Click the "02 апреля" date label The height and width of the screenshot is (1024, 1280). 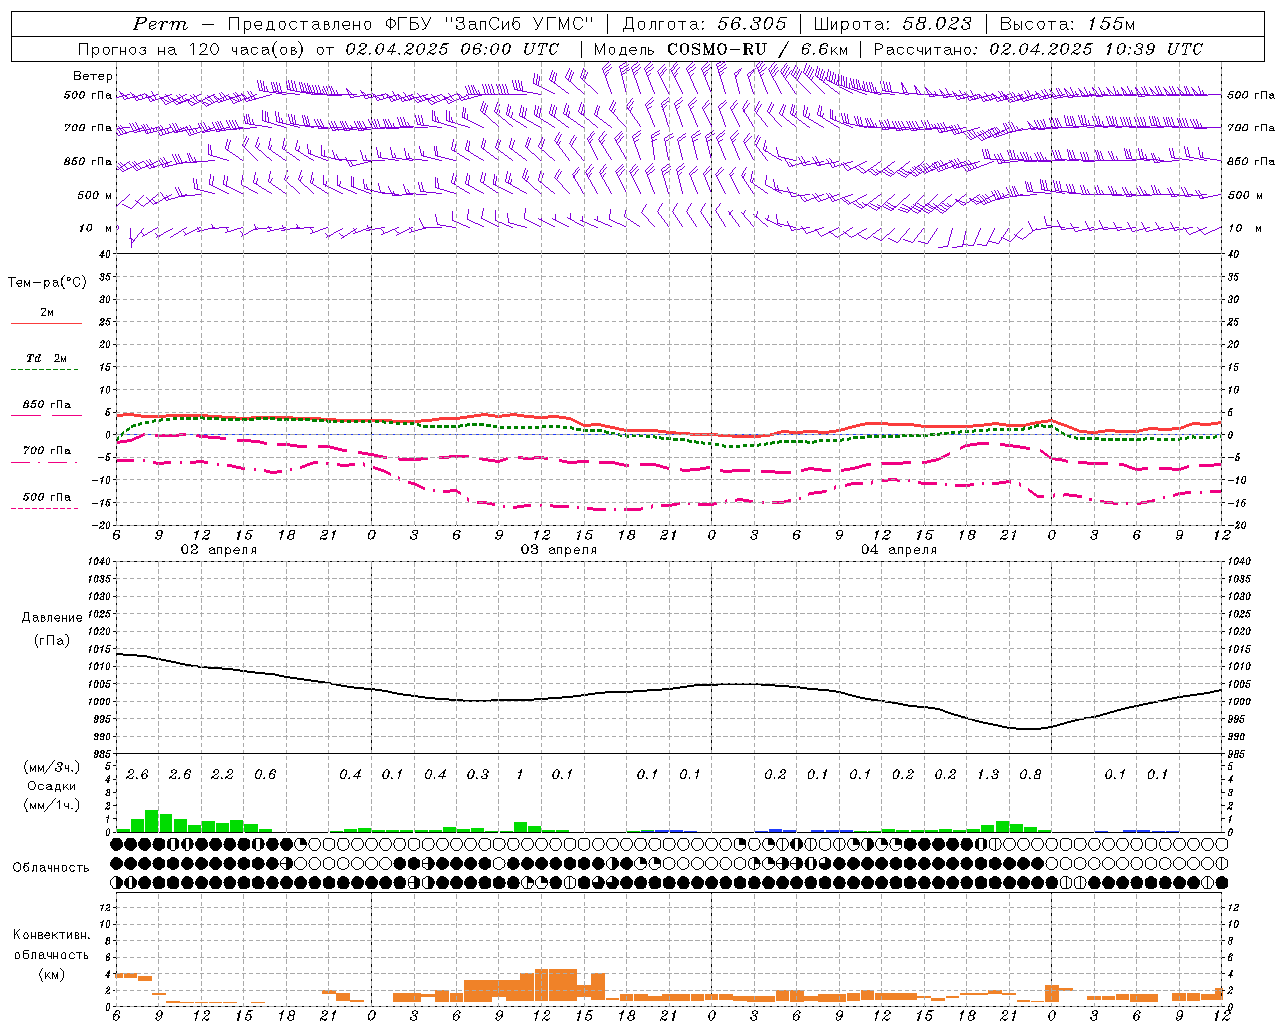[218, 550]
